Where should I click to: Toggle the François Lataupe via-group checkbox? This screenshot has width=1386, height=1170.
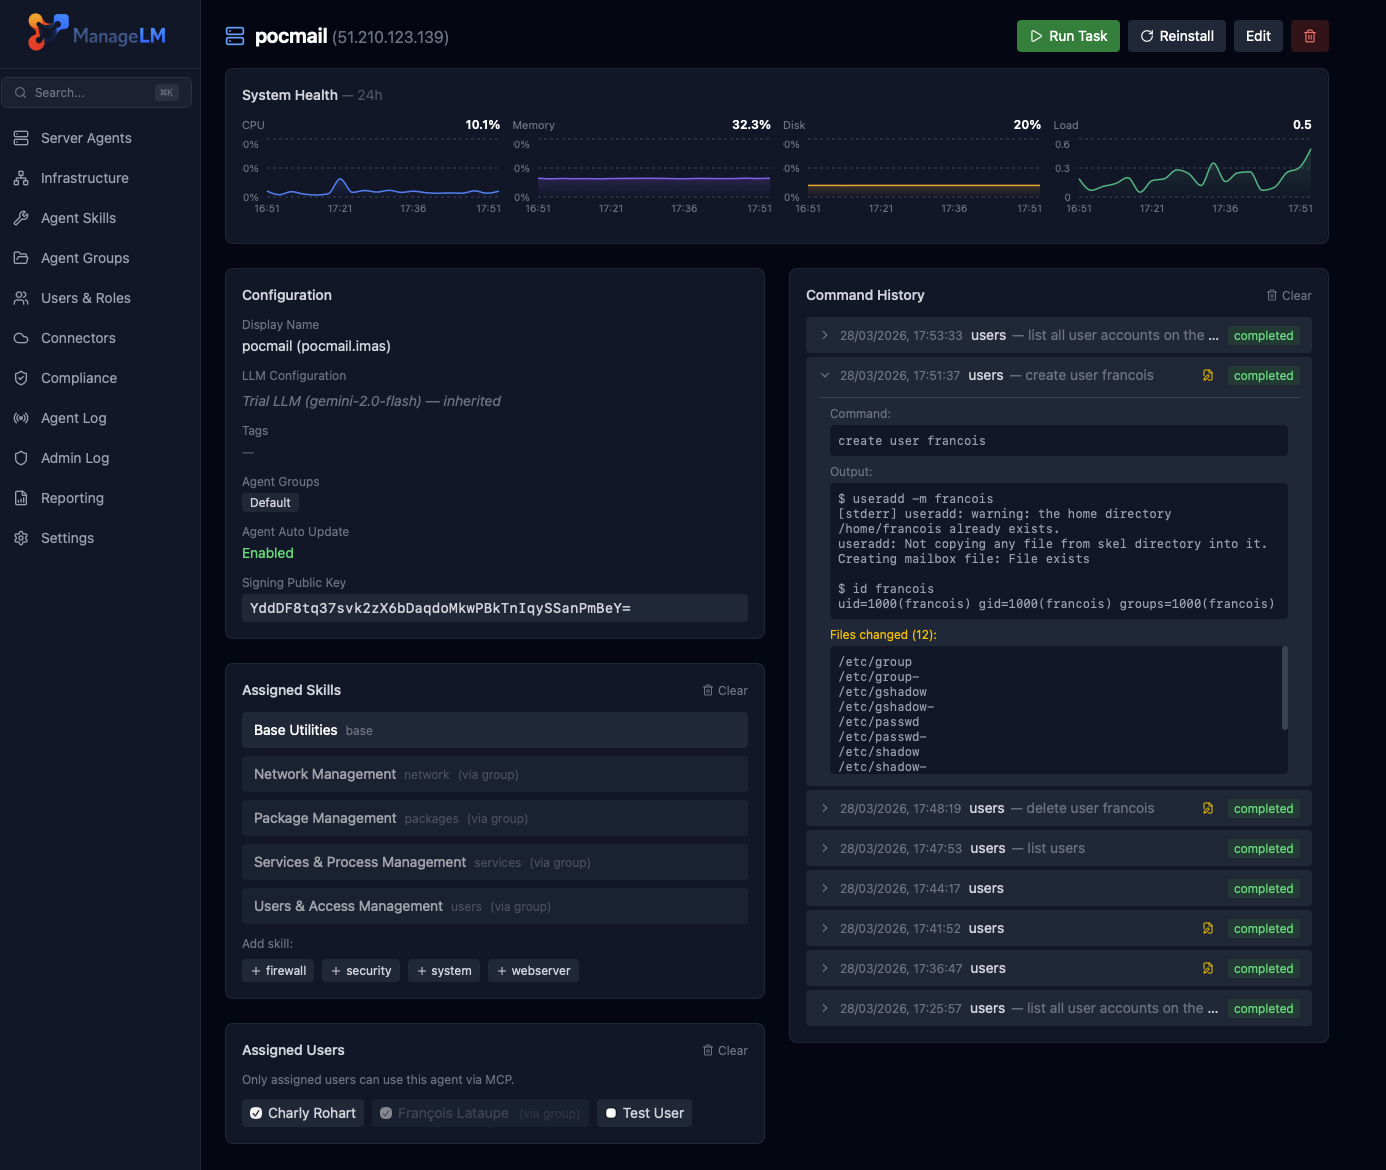click(x=386, y=1112)
